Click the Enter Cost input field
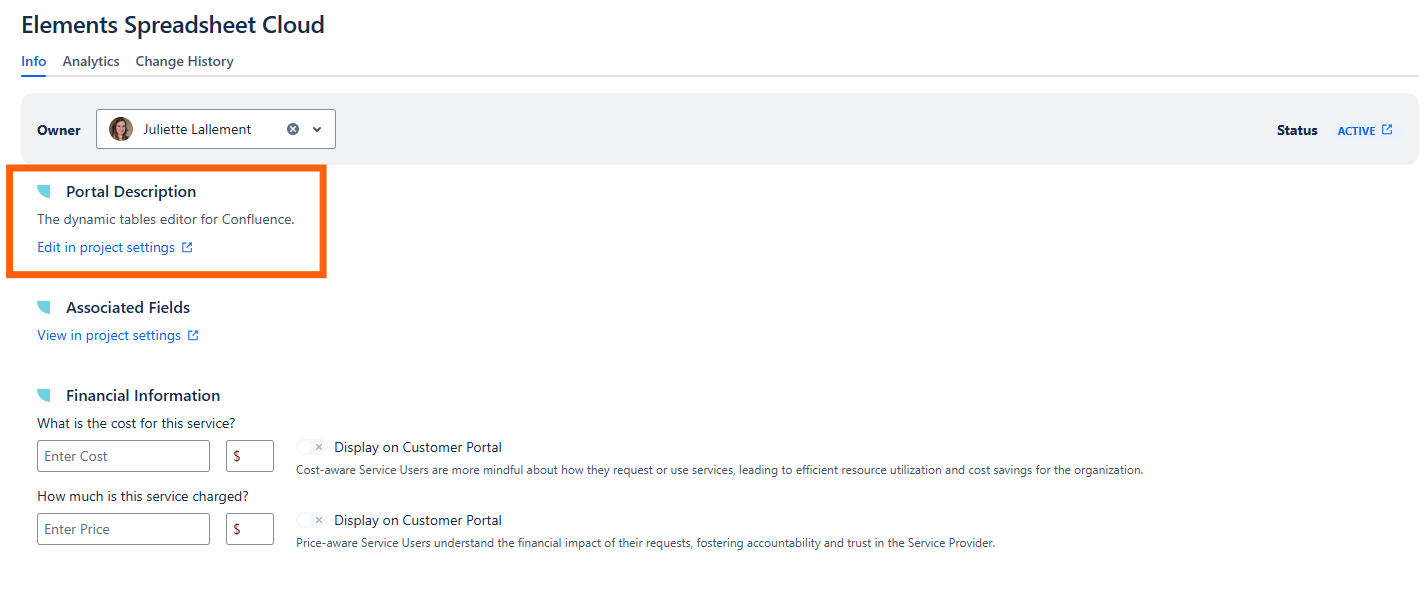Image resolution: width=1425 pixels, height=612 pixels. pos(123,456)
